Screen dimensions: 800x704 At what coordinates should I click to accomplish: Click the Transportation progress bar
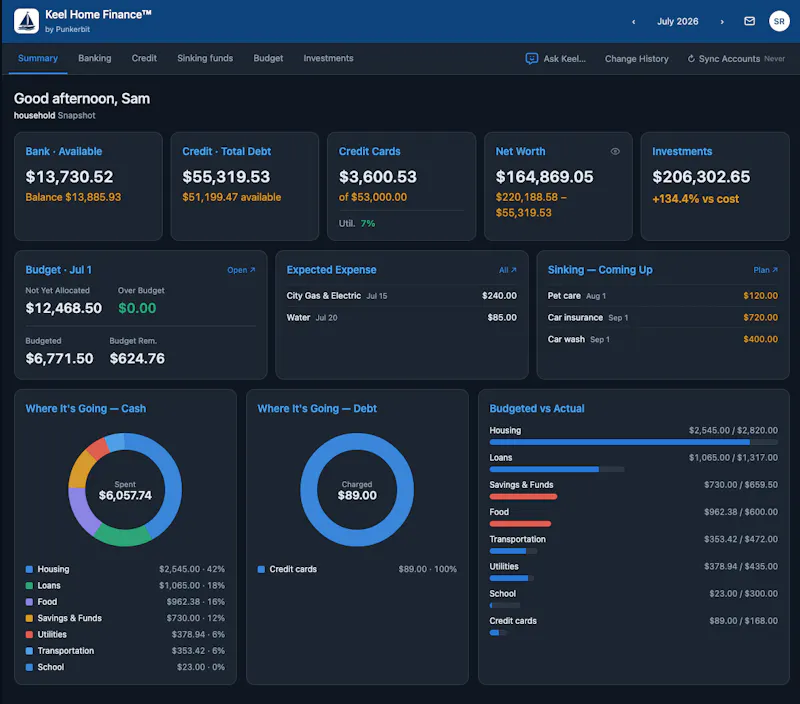[x=513, y=550]
